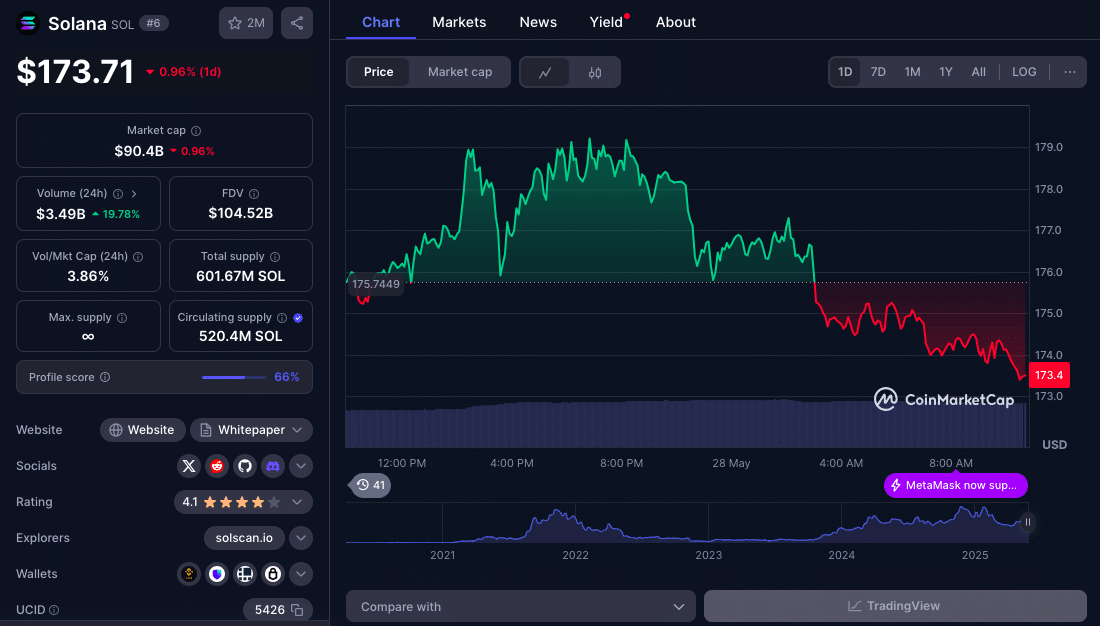Screen dimensions: 1100x626
Task: Click the share icon next to Solana
Action: click(297, 23)
